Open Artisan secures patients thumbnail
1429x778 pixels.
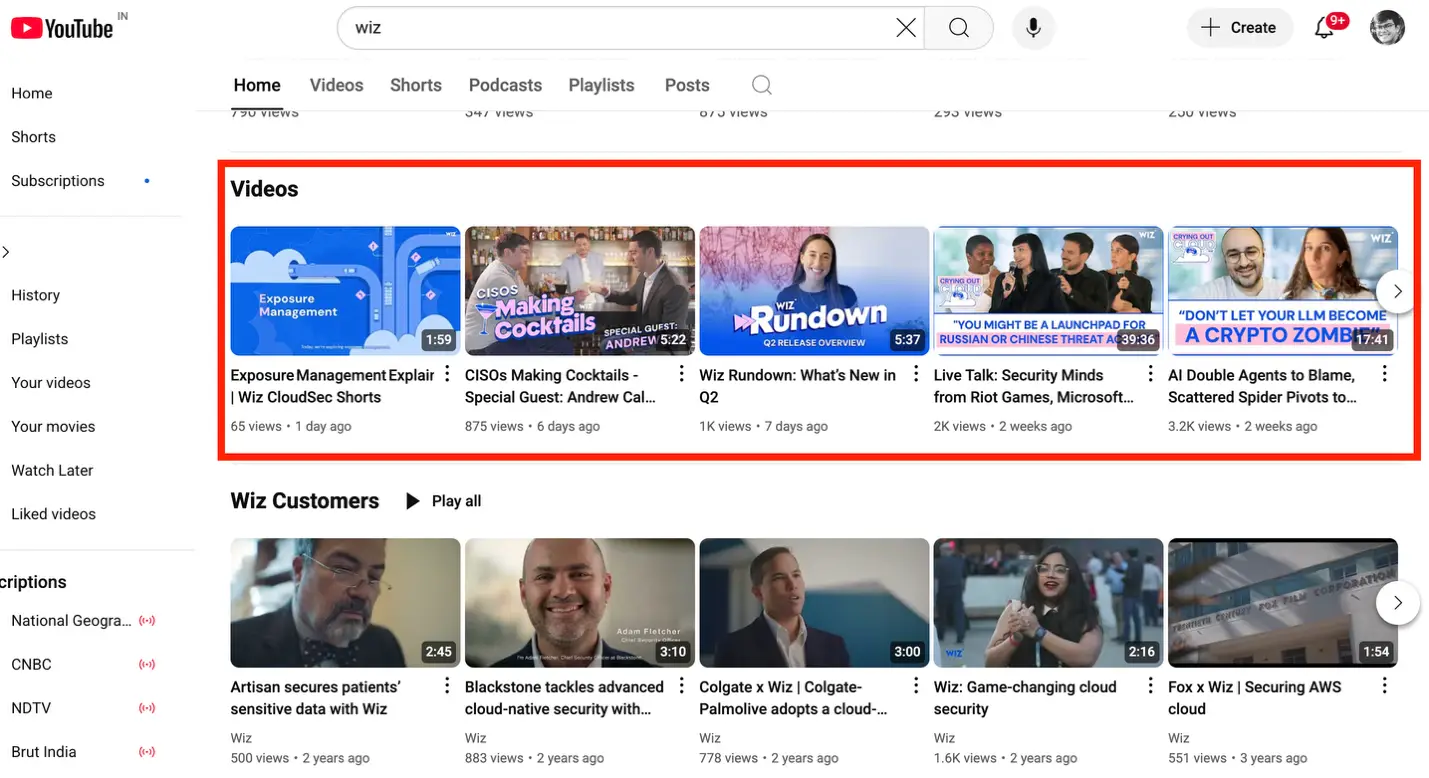pyautogui.click(x=345, y=603)
